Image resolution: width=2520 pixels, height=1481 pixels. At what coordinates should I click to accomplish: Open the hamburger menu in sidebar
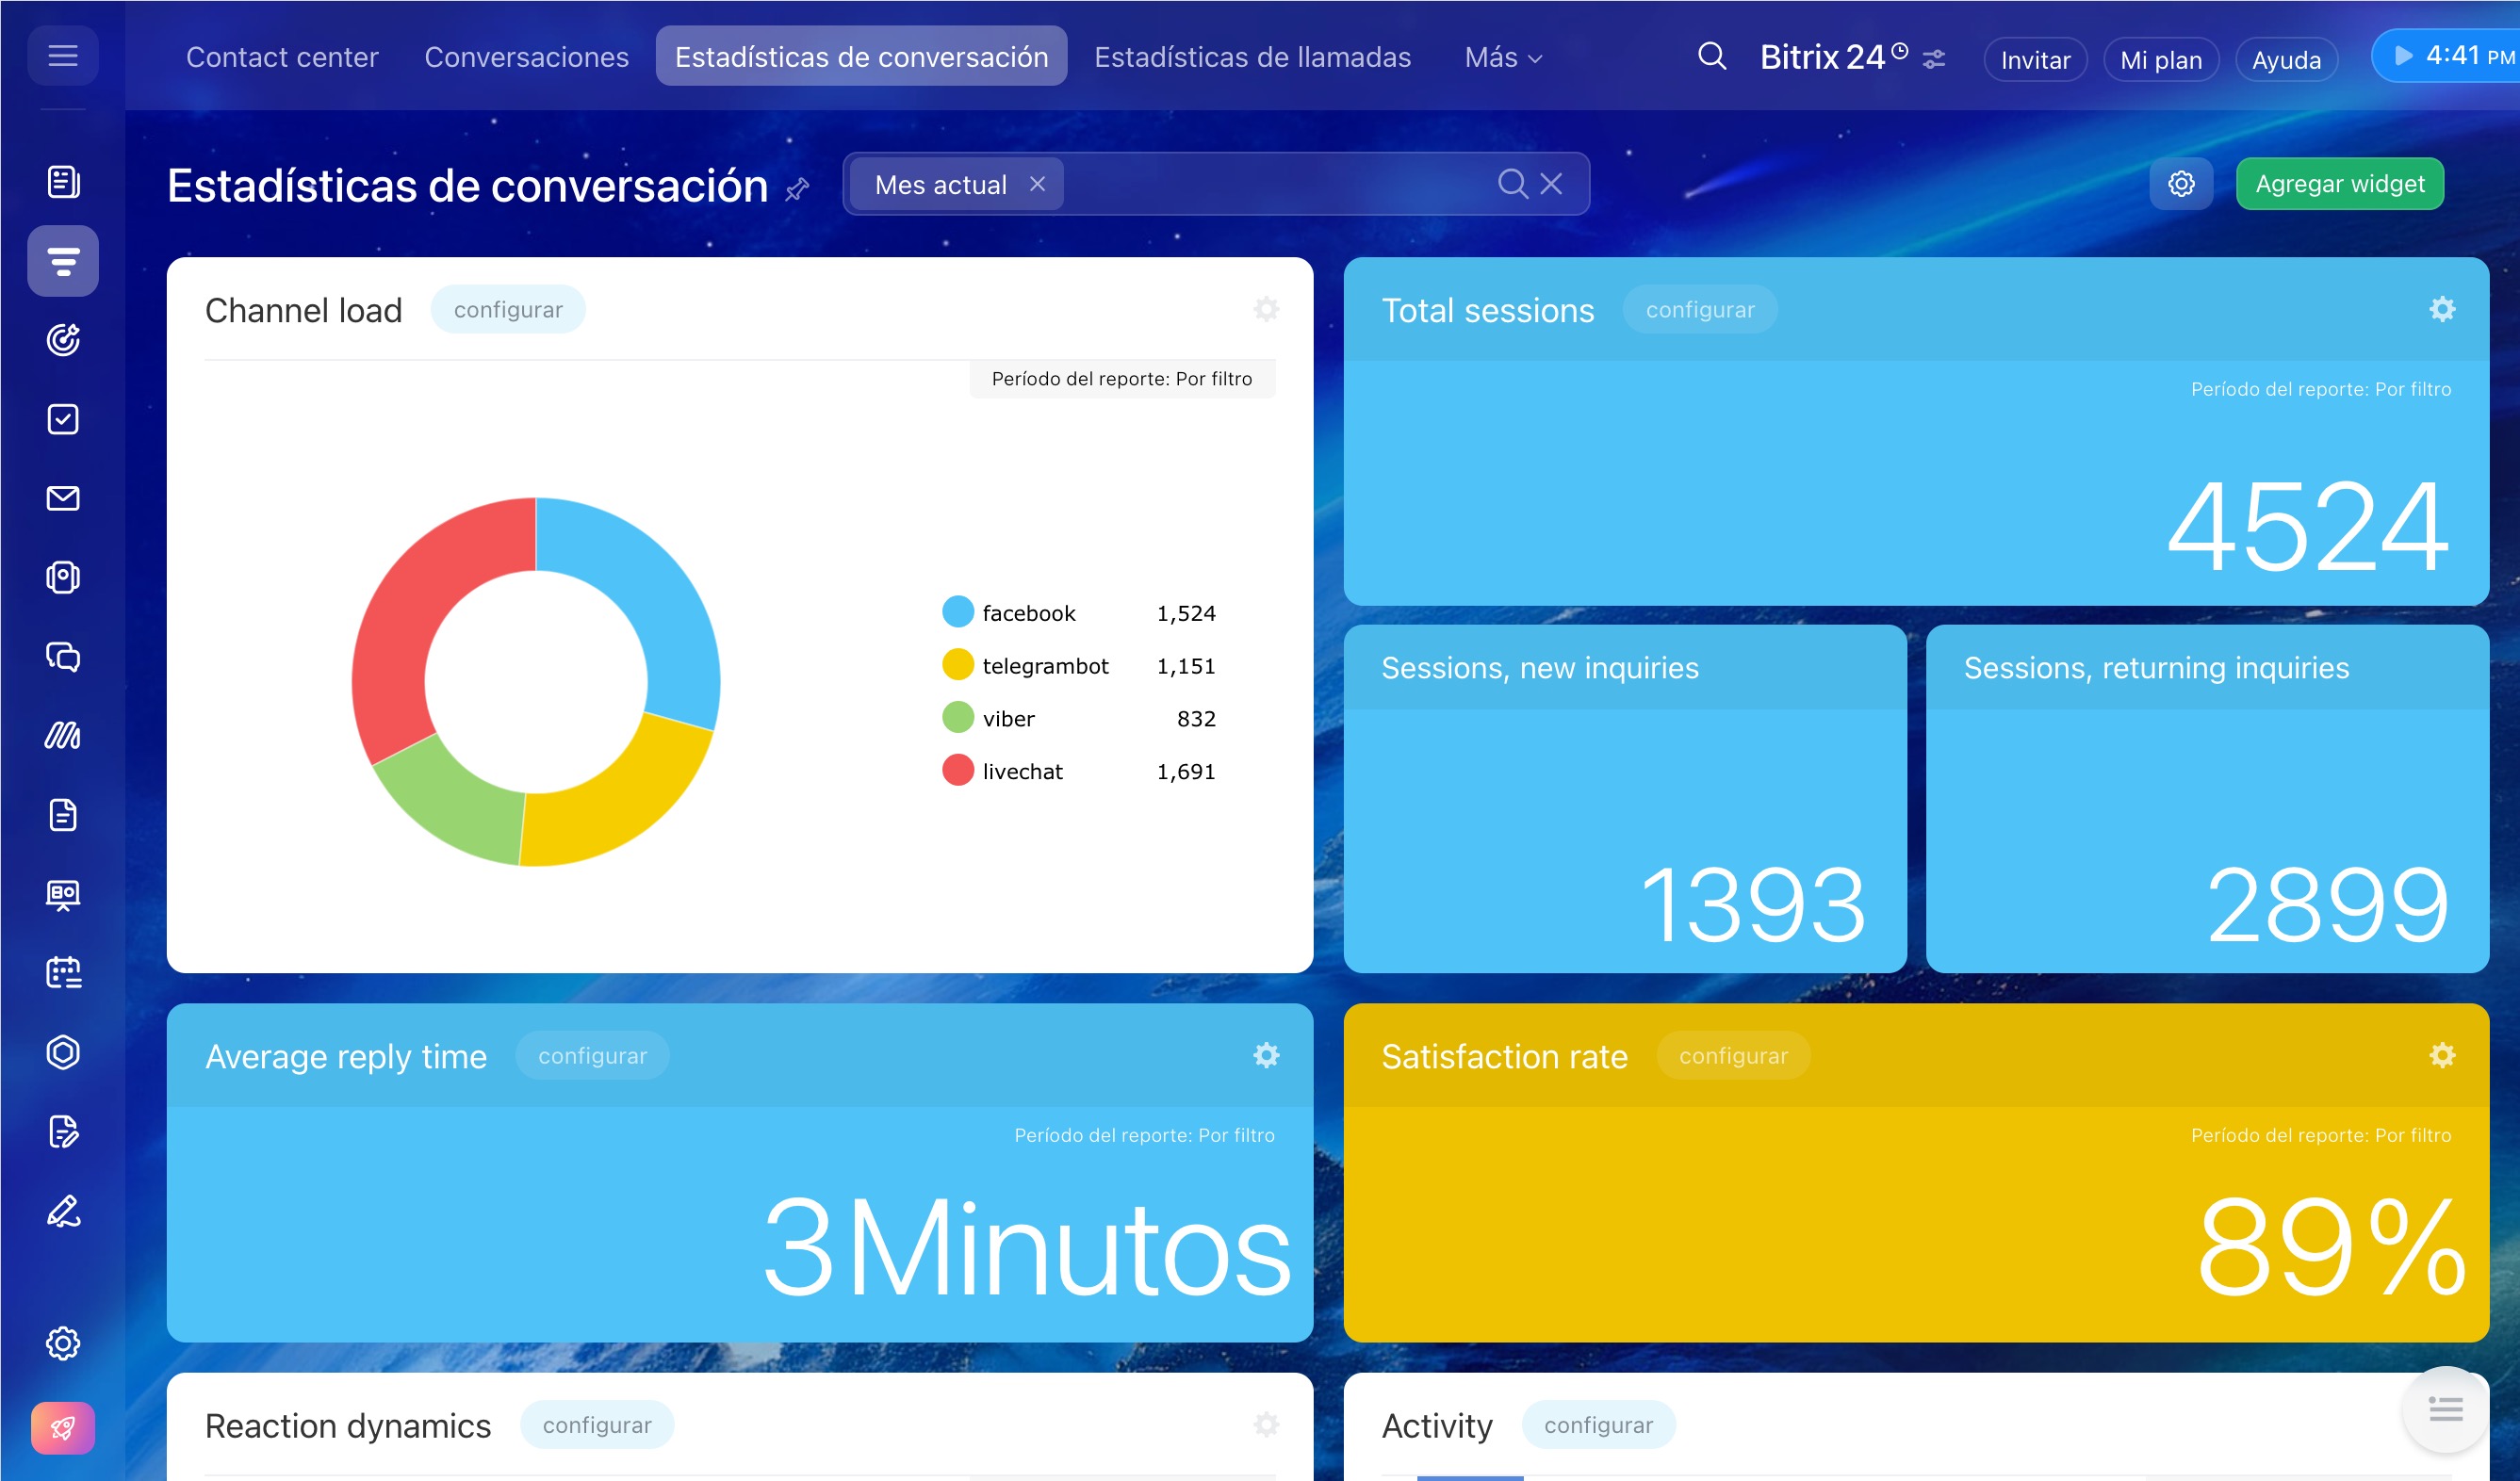click(x=62, y=56)
